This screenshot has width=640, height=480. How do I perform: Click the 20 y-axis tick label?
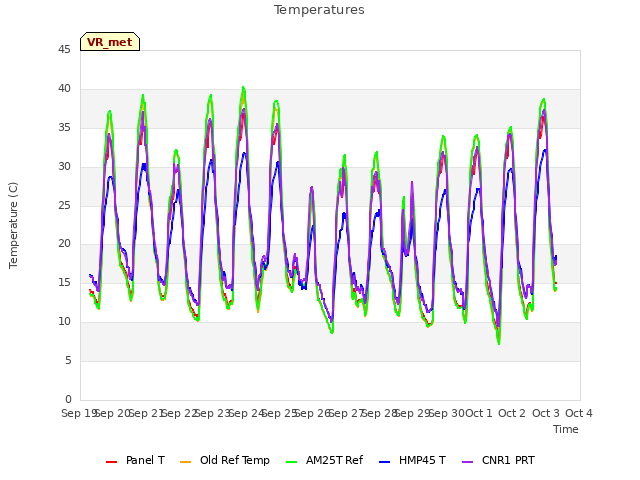click(64, 244)
